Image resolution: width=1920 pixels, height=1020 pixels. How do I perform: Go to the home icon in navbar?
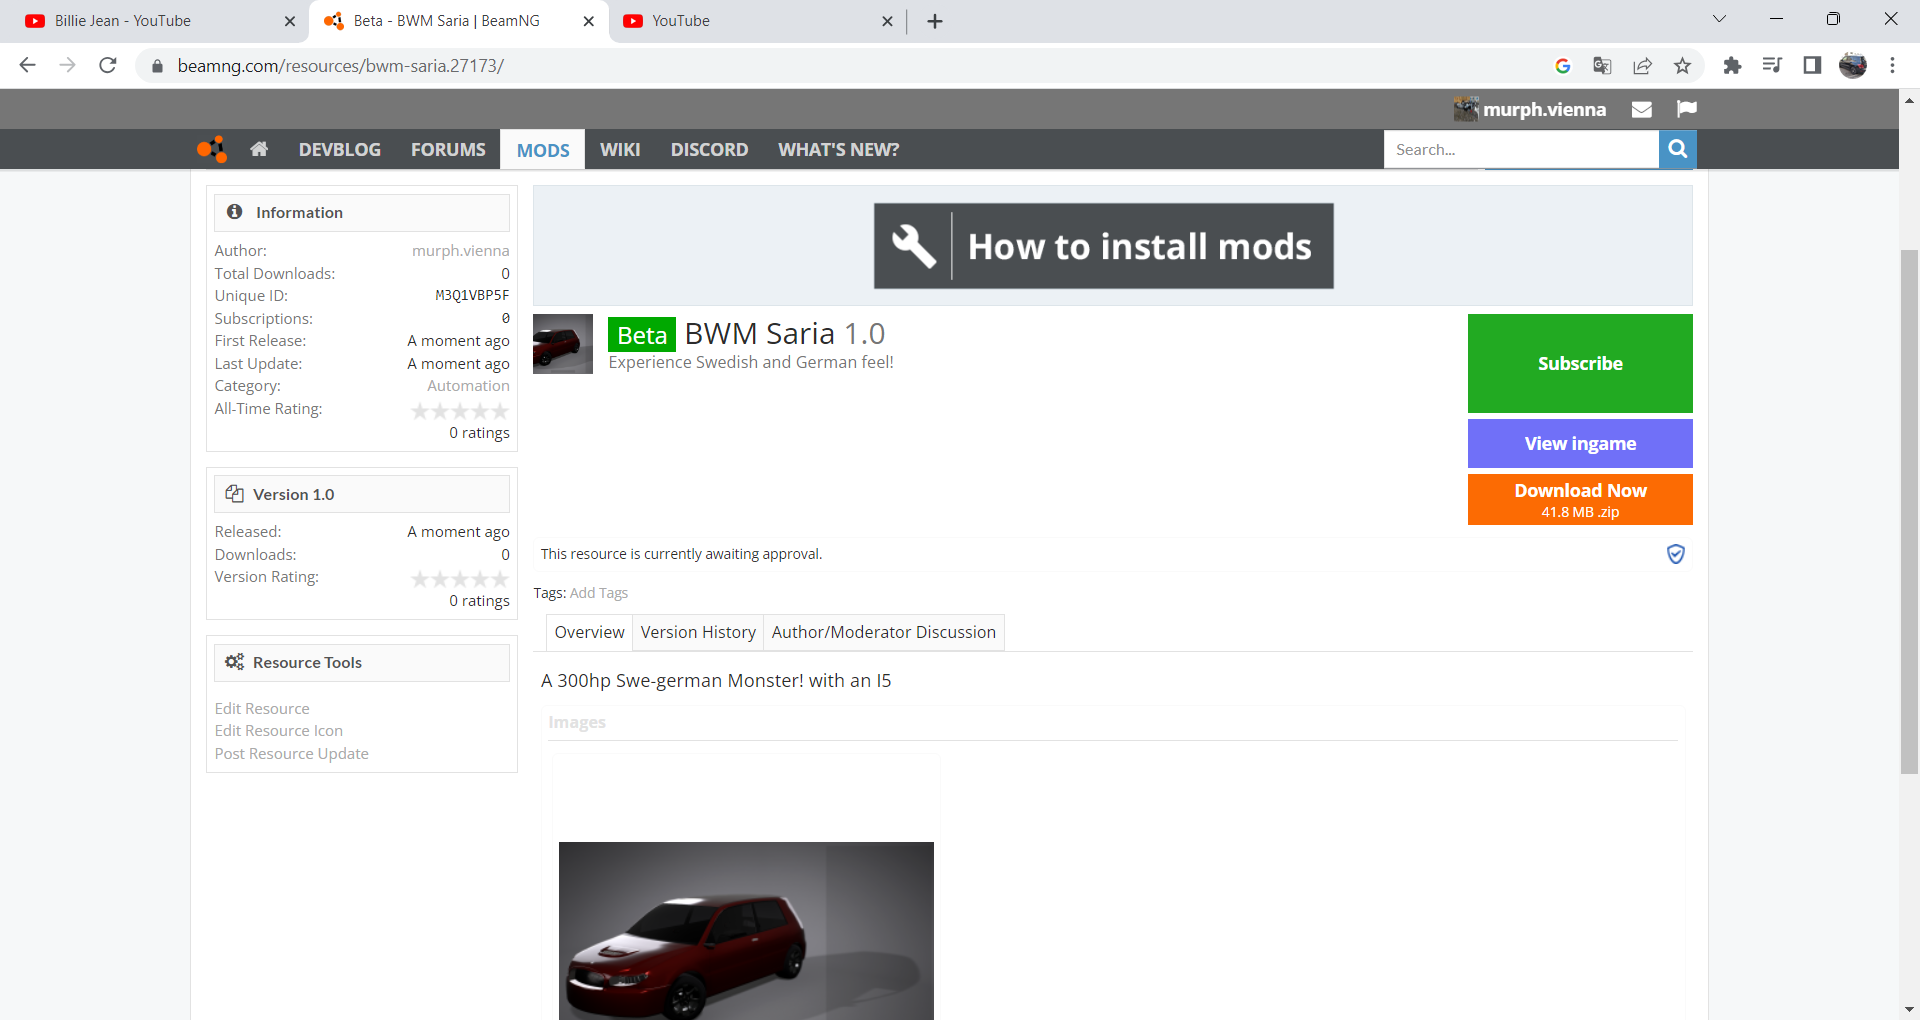259,149
